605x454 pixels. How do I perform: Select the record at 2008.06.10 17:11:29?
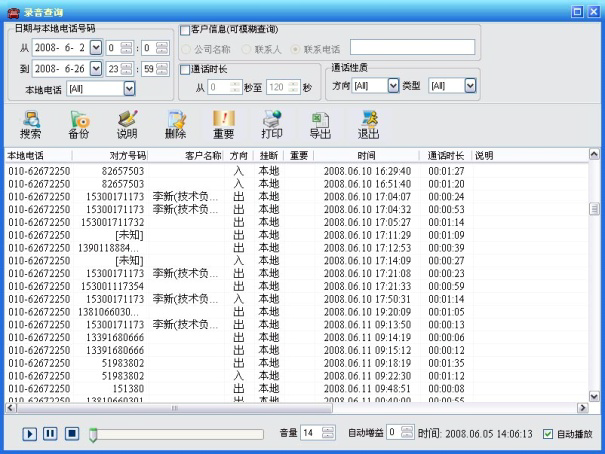[296, 235]
